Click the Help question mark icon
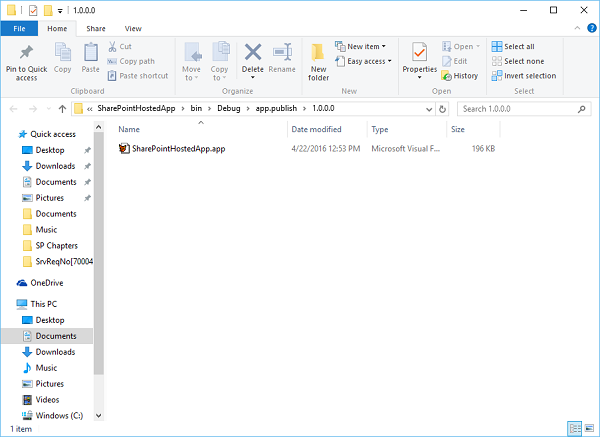Viewport: 600px width, 437px height. (x=592, y=28)
